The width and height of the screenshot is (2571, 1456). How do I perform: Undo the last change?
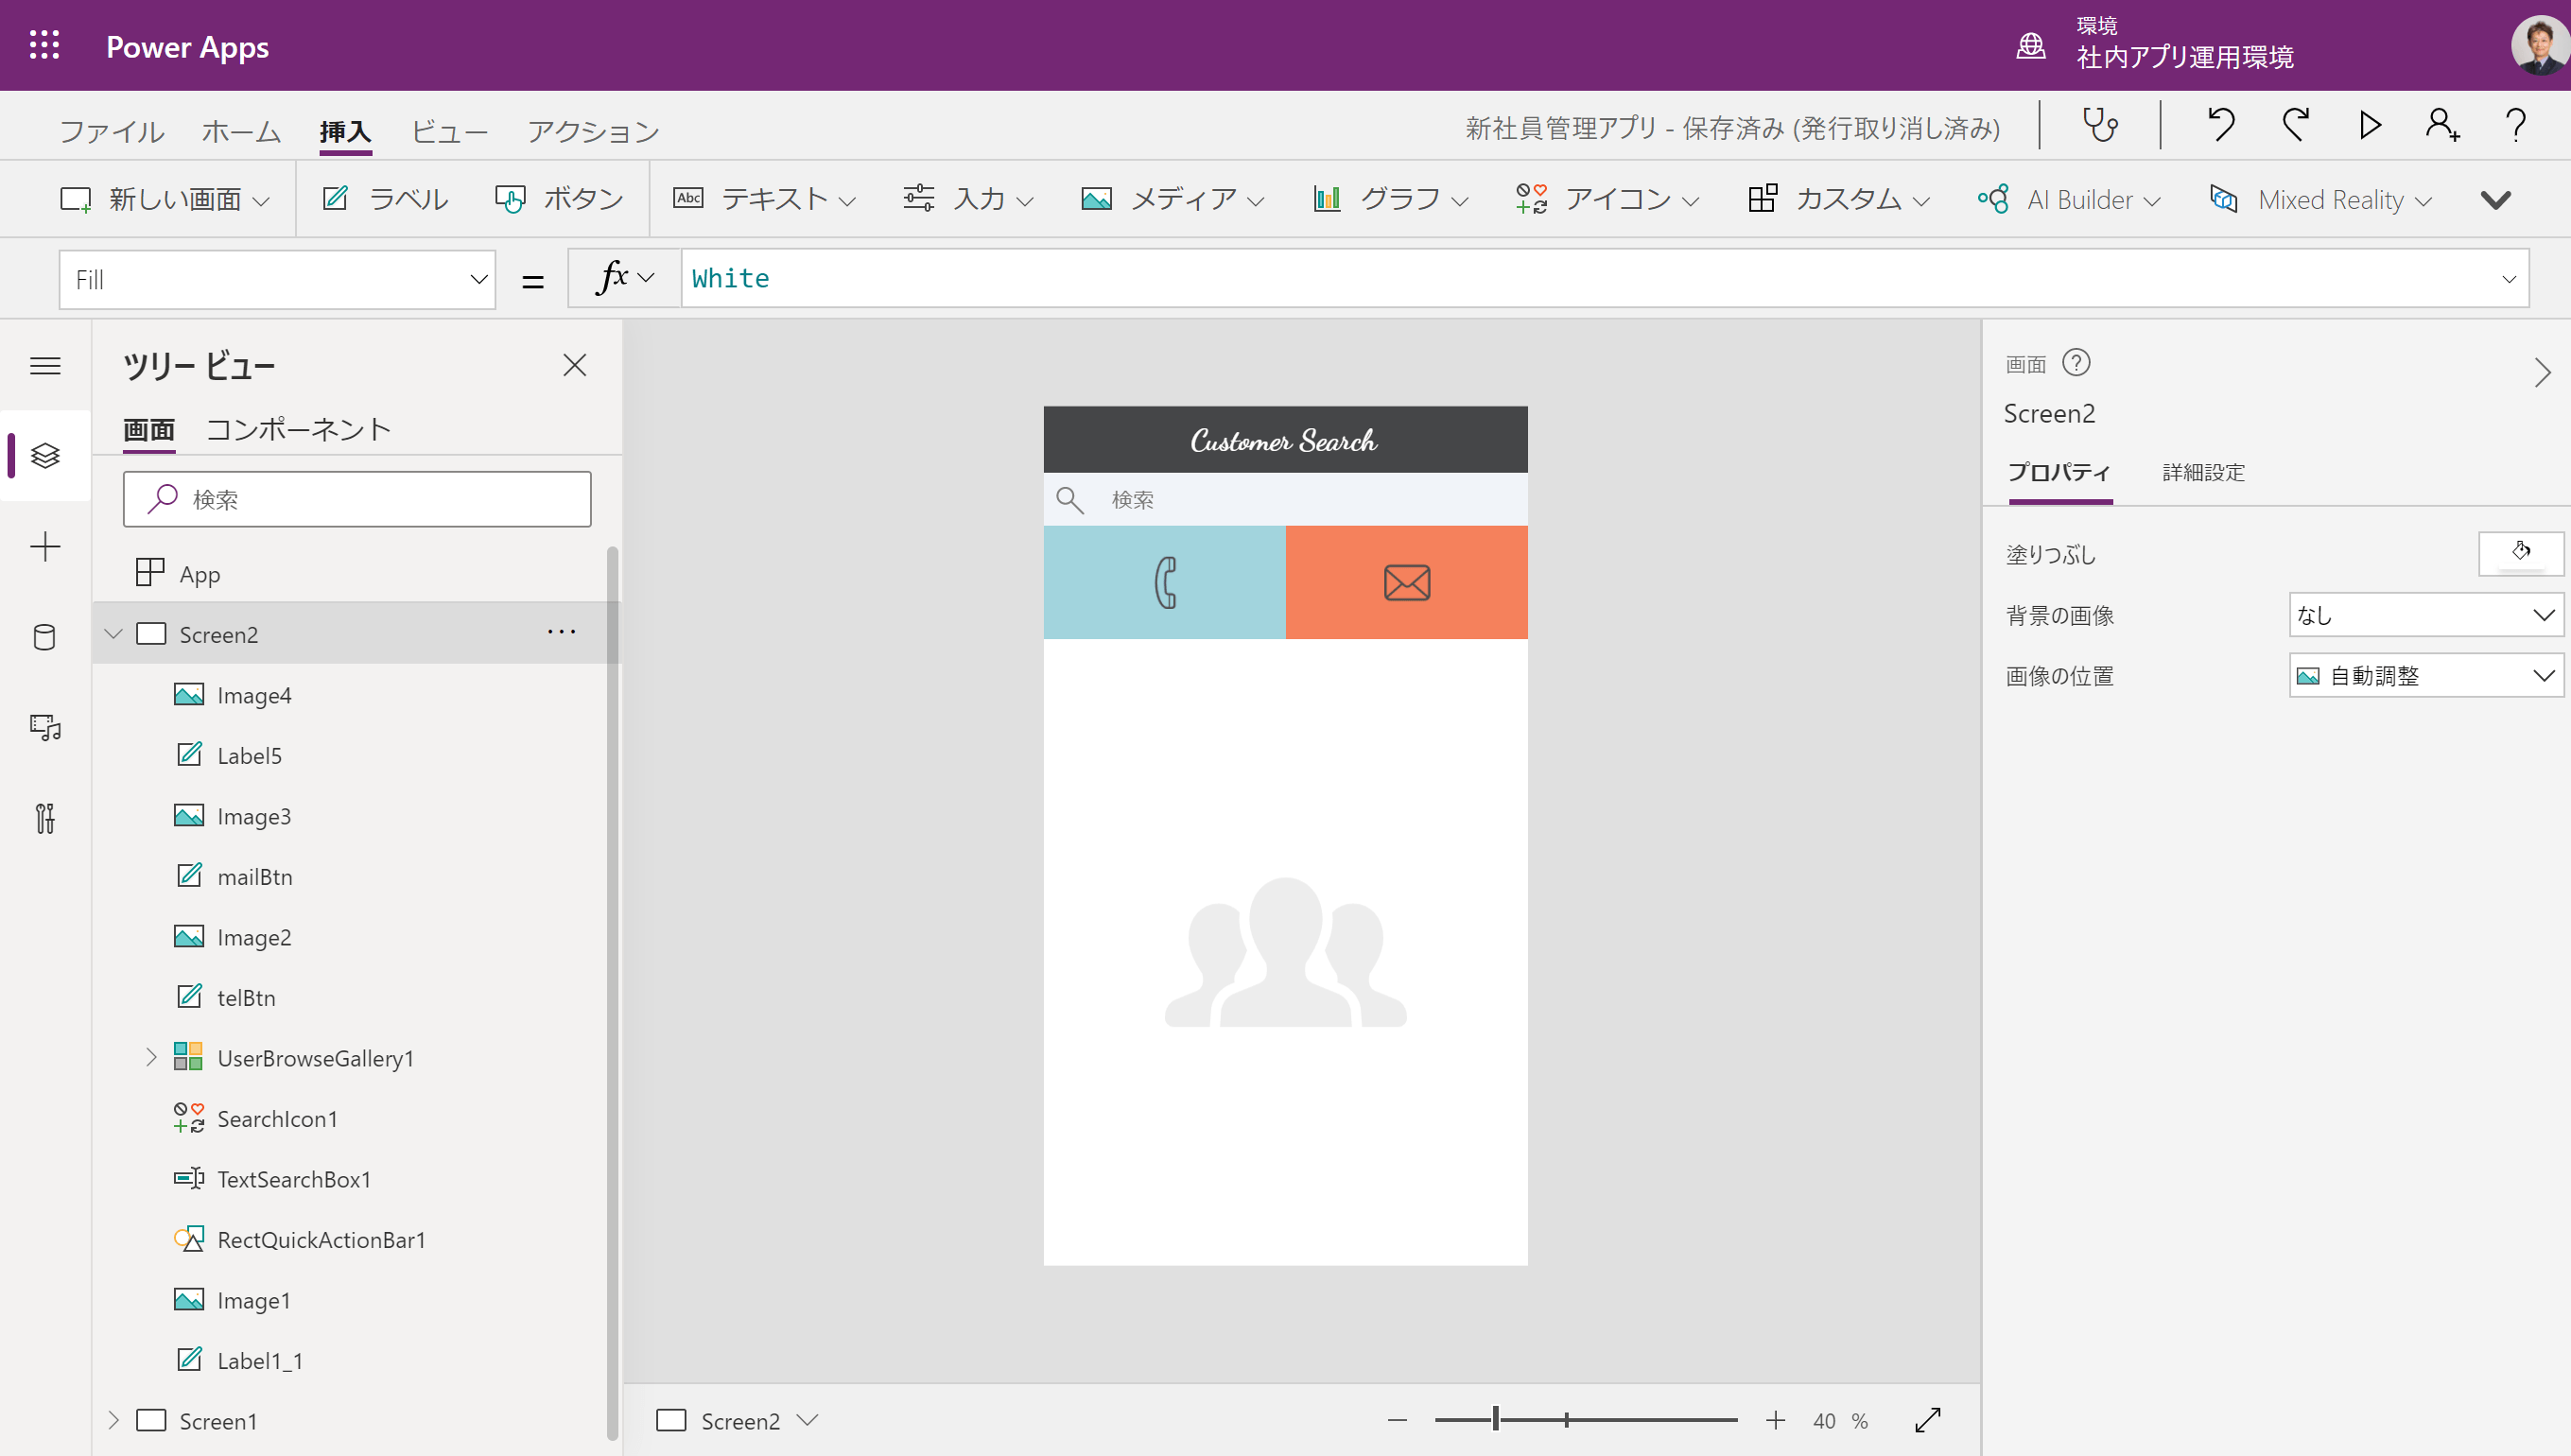pyautogui.click(x=2221, y=124)
